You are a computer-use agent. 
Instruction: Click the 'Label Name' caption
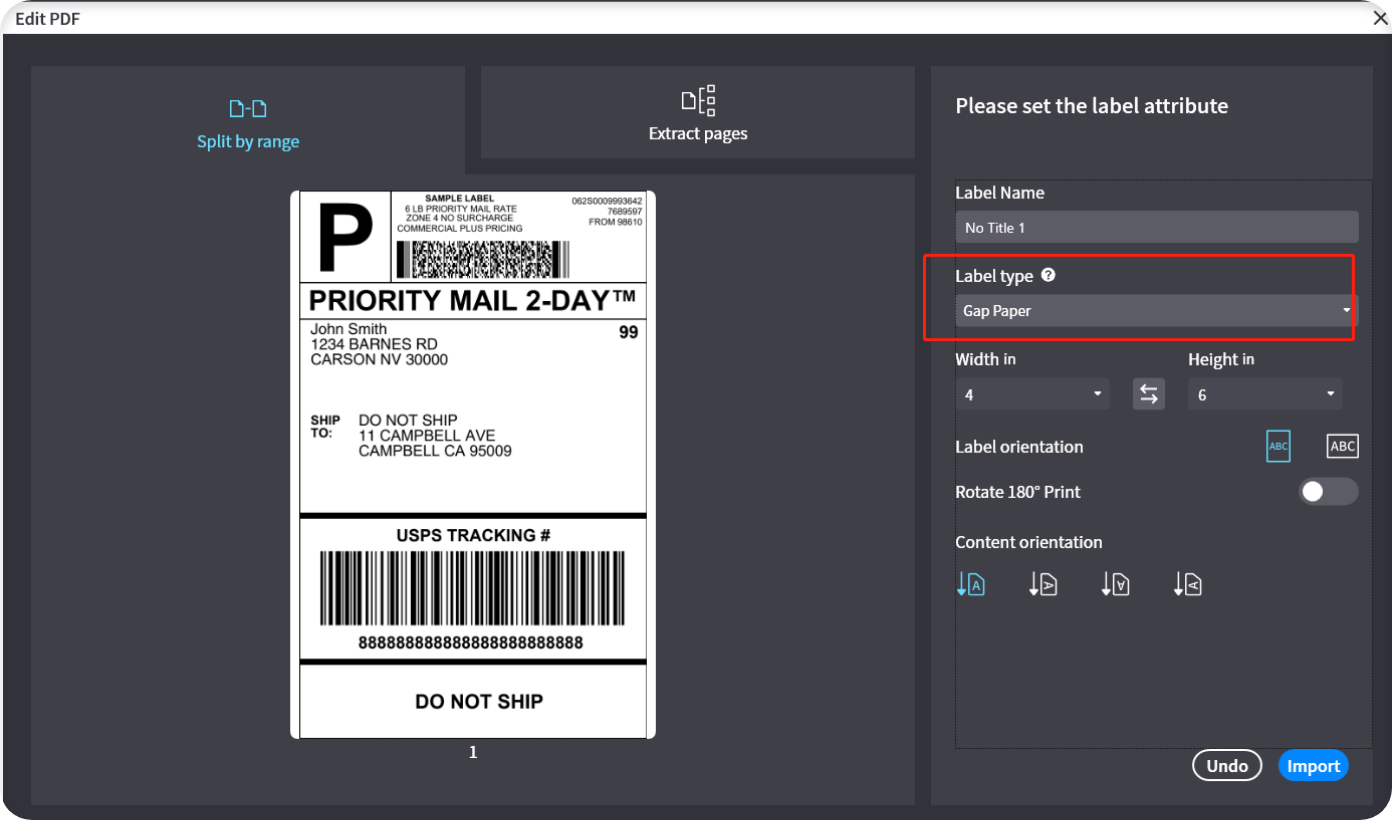pyautogui.click(x=1000, y=193)
